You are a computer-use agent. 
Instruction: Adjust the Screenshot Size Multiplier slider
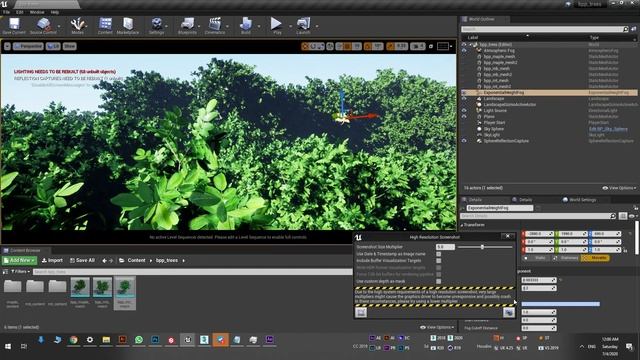pos(485,247)
